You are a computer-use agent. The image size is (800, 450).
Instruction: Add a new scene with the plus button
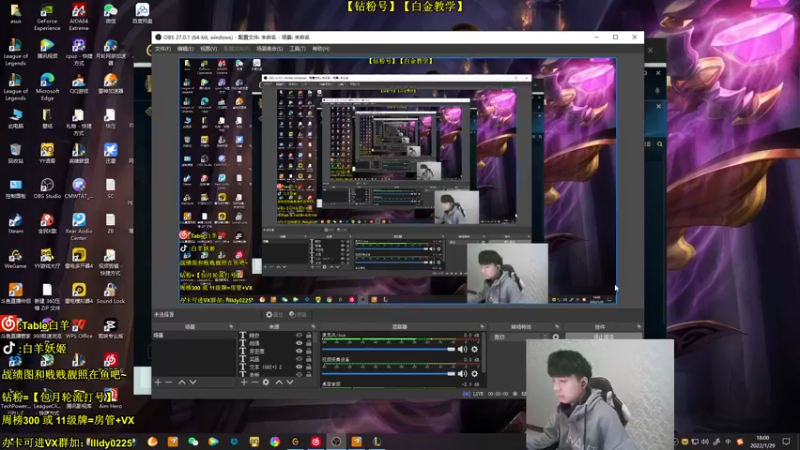pyautogui.click(x=158, y=382)
